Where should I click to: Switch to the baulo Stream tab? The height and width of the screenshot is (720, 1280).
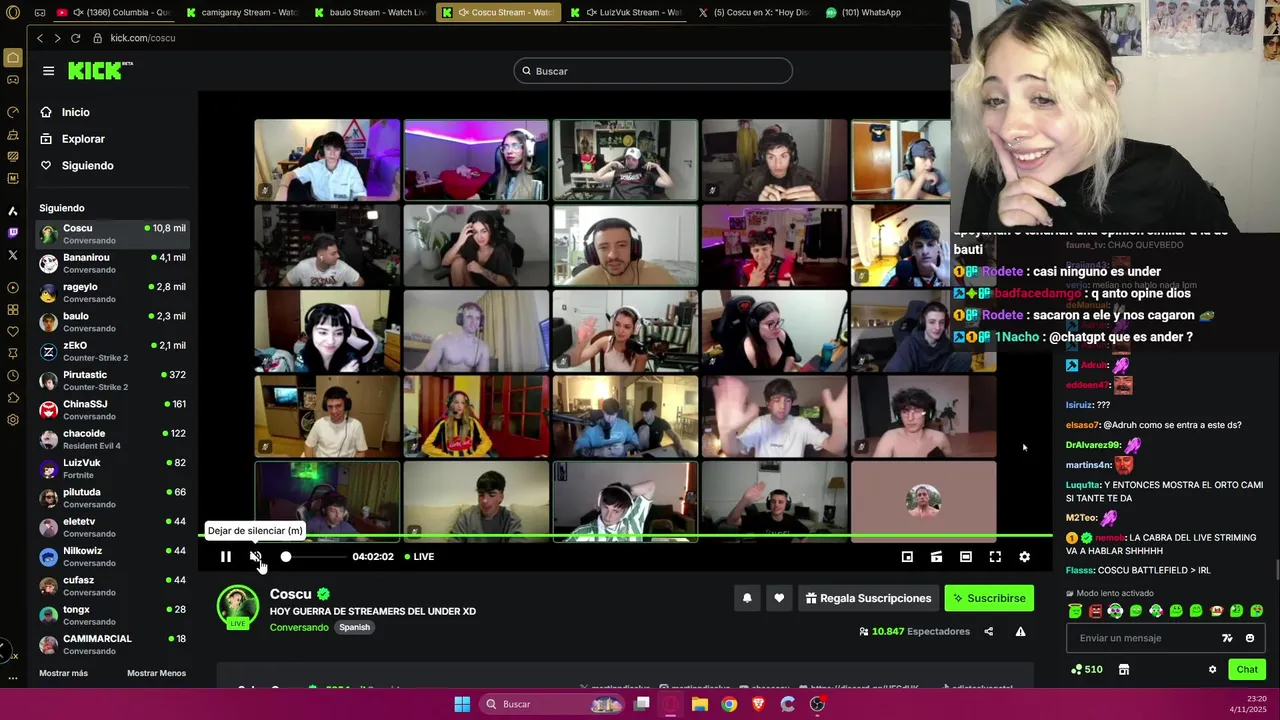tap(370, 13)
